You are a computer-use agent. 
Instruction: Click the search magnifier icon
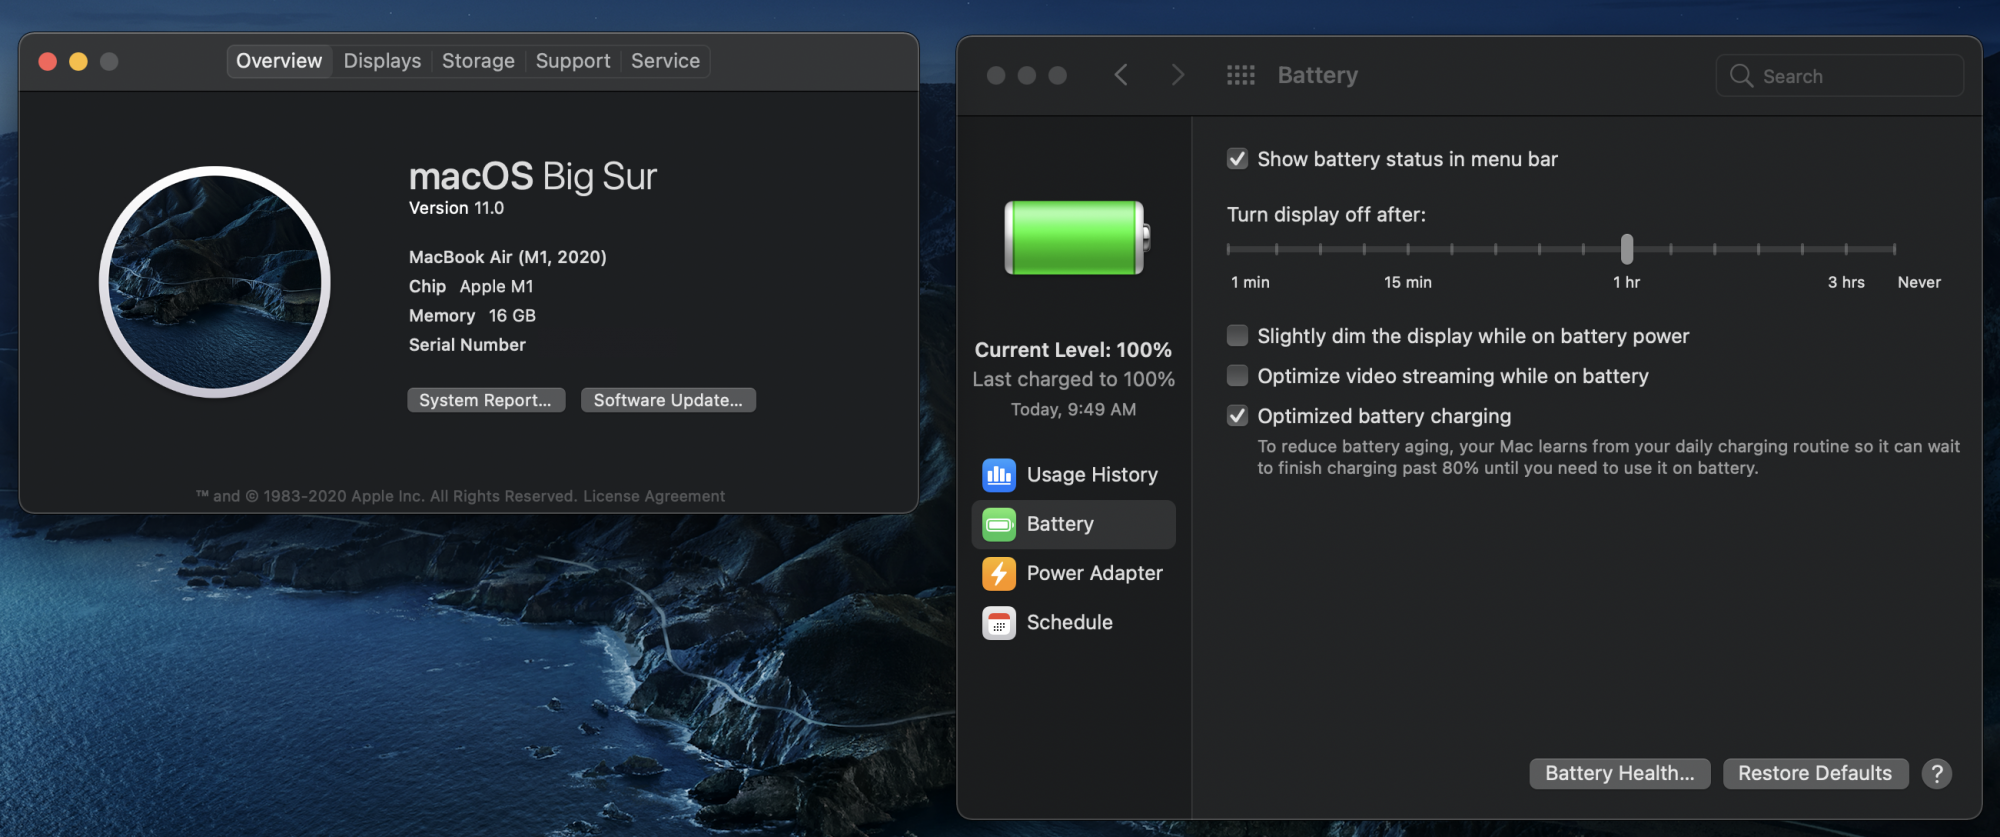[x=1741, y=76]
